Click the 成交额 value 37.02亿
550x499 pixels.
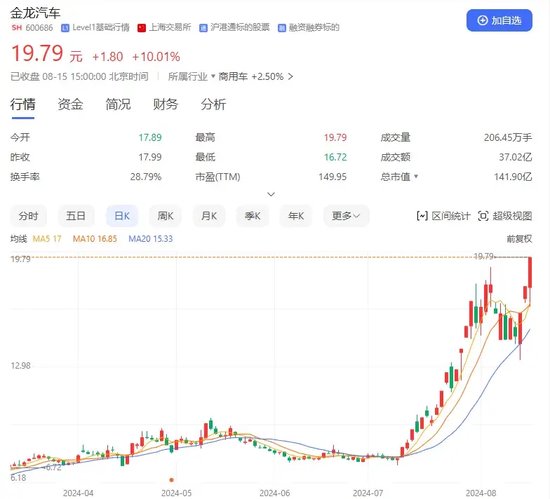pos(515,157)
